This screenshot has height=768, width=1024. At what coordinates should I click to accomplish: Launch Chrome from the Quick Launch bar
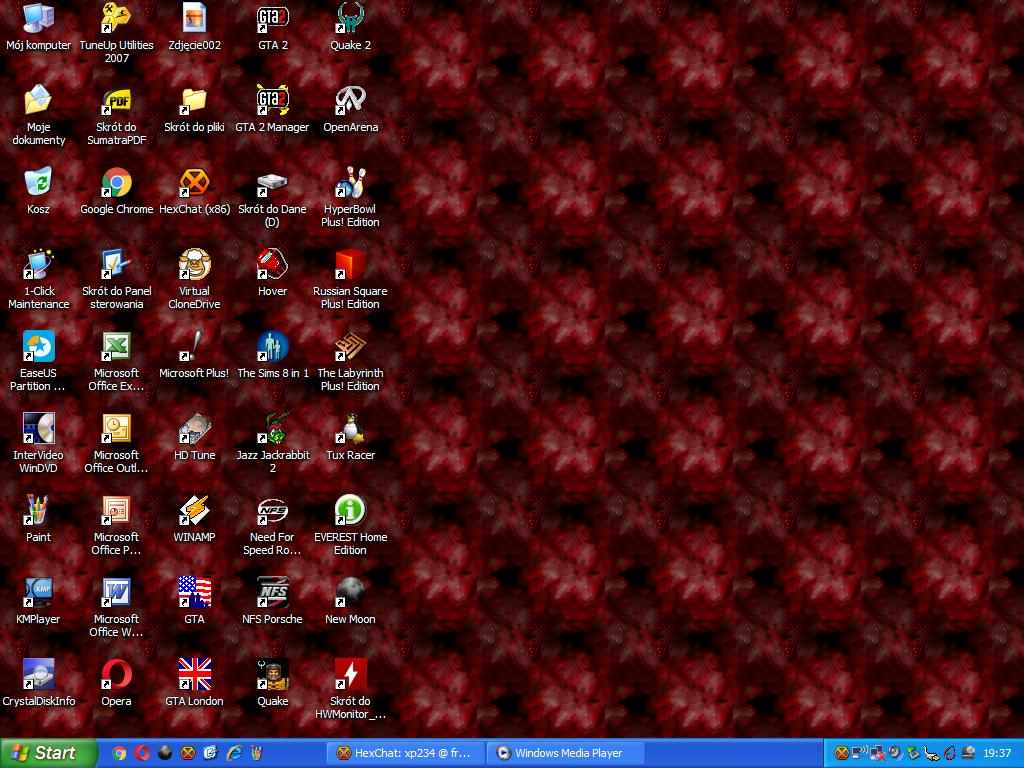(119, 753)
